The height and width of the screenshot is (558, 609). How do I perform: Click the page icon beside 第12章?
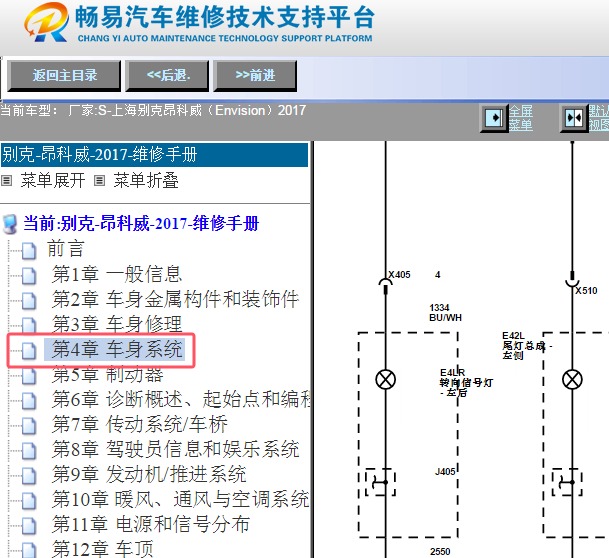[x=29, y=550]
